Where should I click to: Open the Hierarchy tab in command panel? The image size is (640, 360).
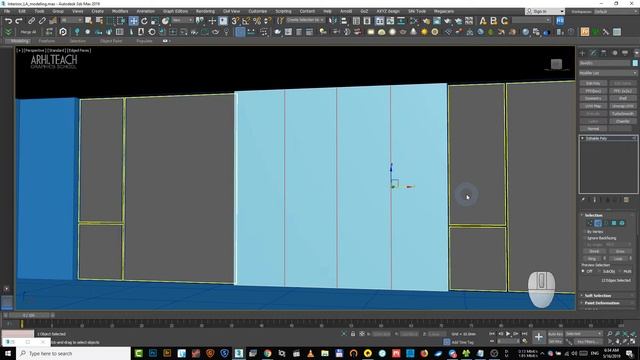(x=604, y=53)
